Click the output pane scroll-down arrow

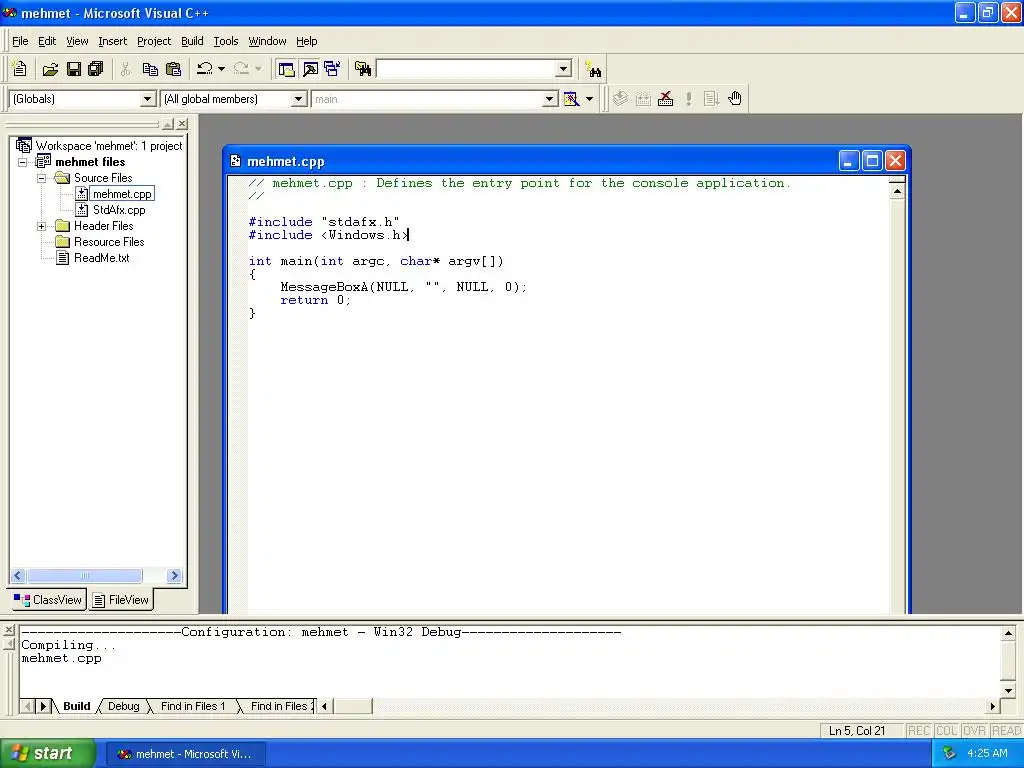pyautogui.click(x=1008, y=691)
